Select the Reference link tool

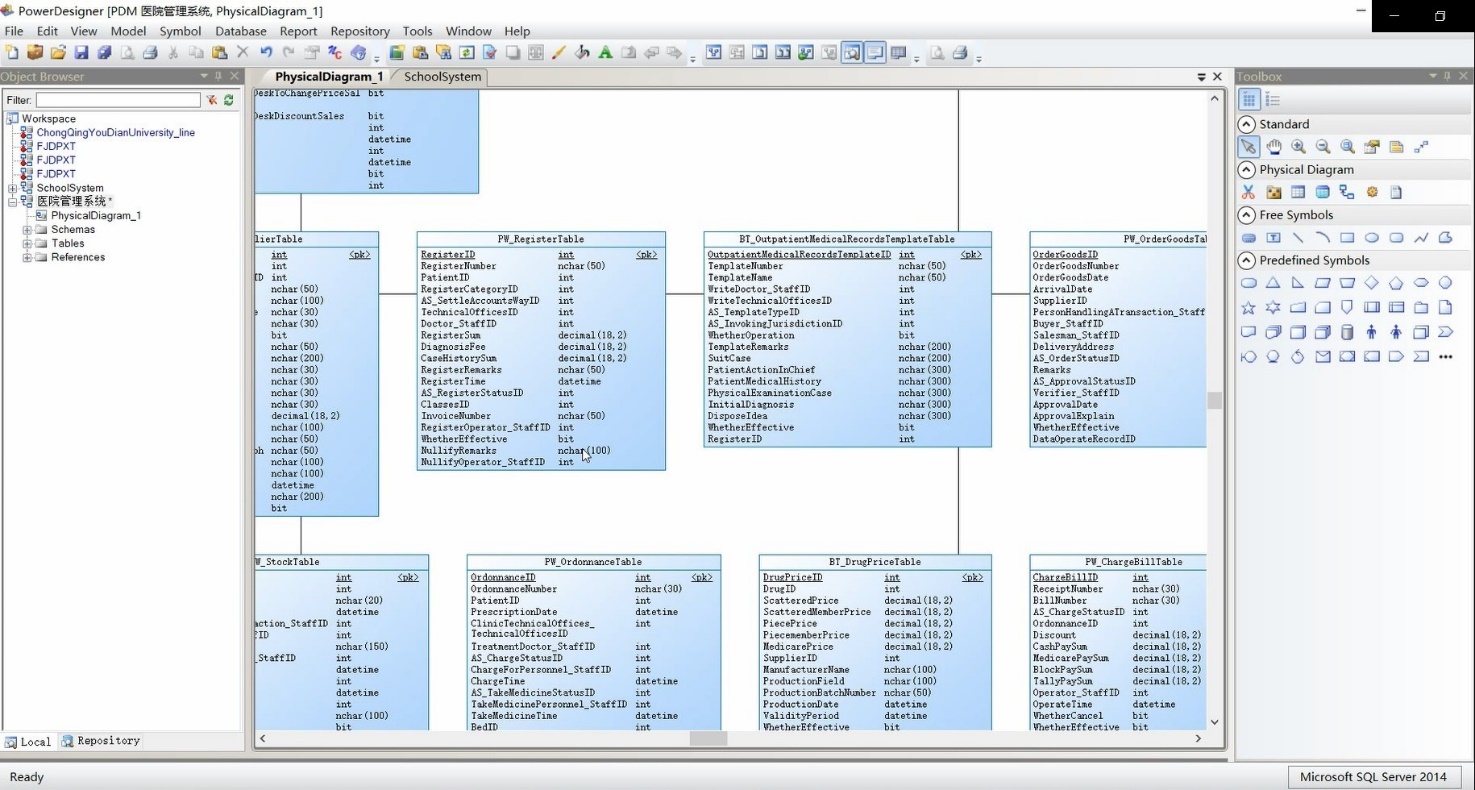1347,192
